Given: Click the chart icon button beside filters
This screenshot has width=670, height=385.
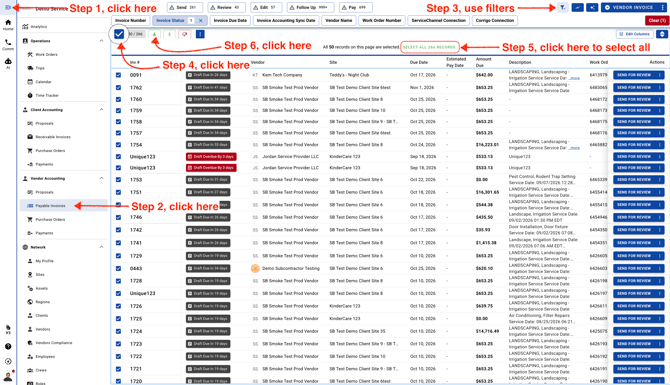Looking at the screenshot, I should [x=577, y=7].
